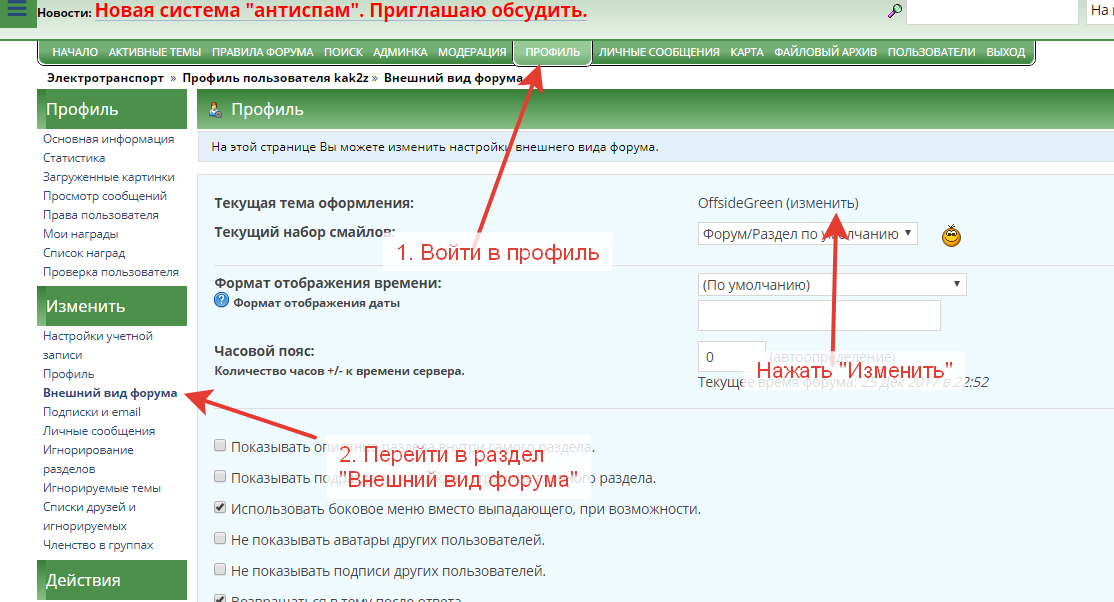
Task: Click the (изменить) theme link
Action: [822, 203]
